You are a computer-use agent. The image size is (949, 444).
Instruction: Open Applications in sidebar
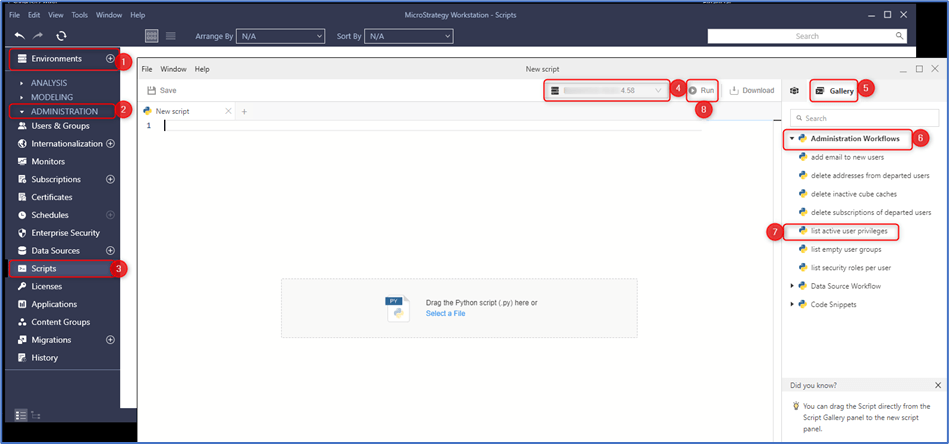(54, 304)
